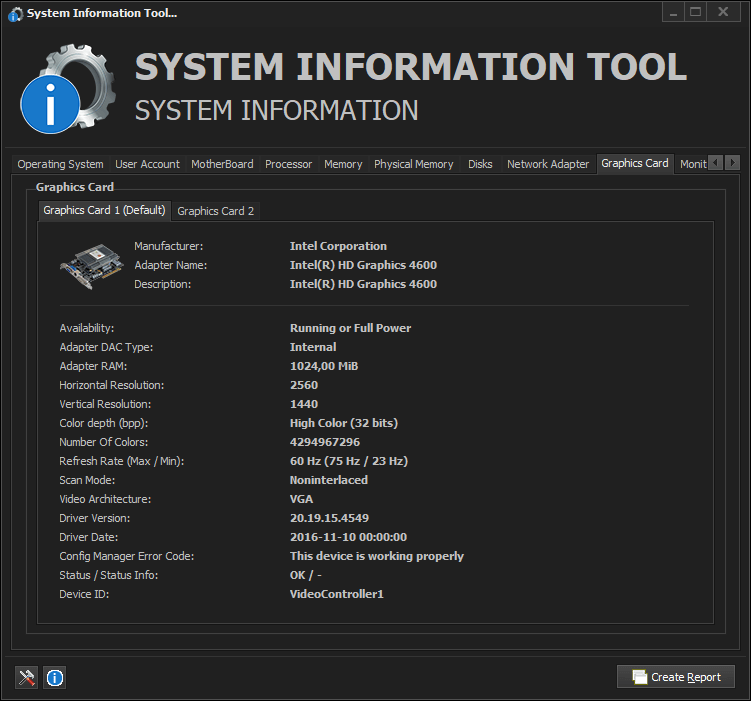Select the Graphics Card main tab
The width and height of the screenshot is (751, 701).
click(635, 163)
